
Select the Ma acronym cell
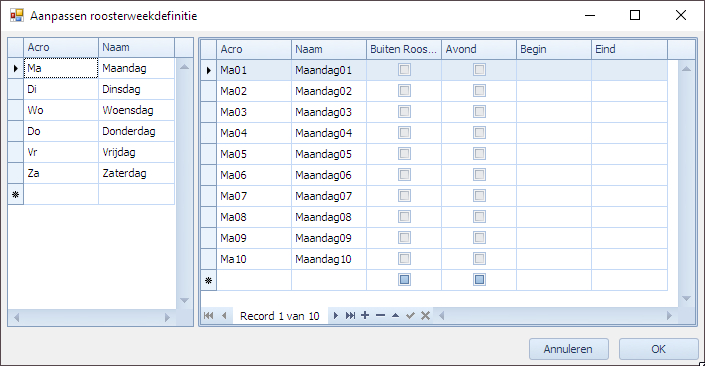61,68
